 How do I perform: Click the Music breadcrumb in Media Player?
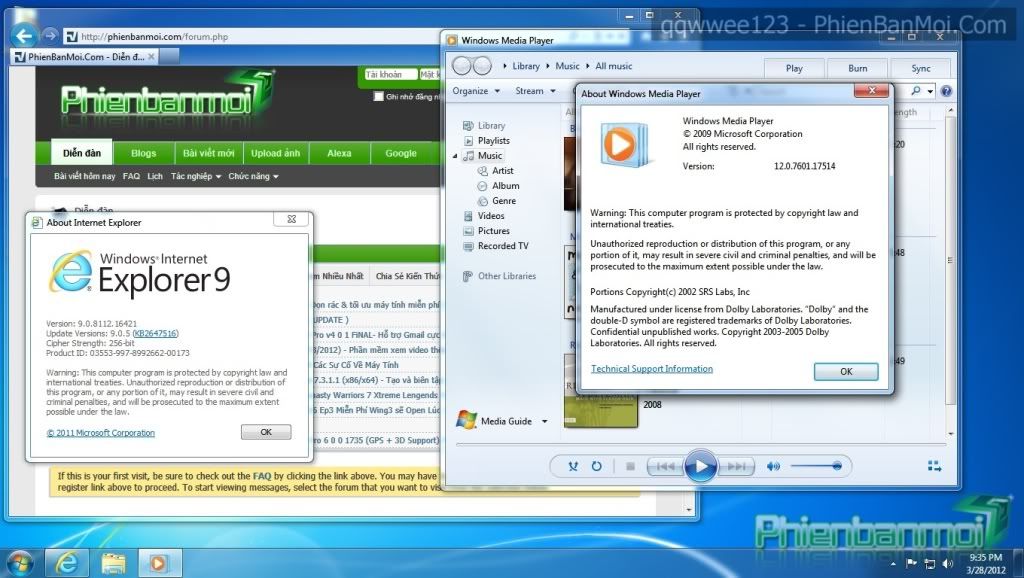click(x=567, y=66)
